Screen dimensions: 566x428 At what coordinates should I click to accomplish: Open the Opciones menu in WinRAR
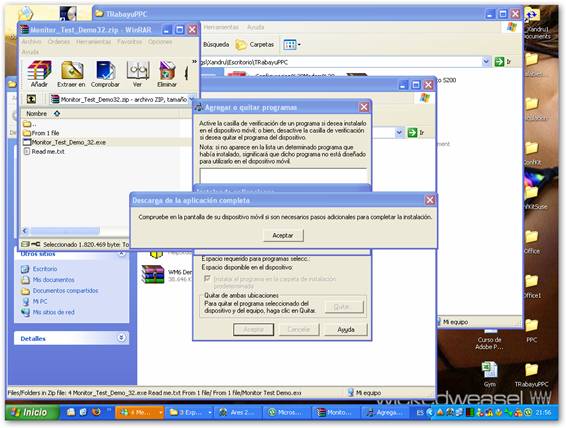(x=160, y=42)
